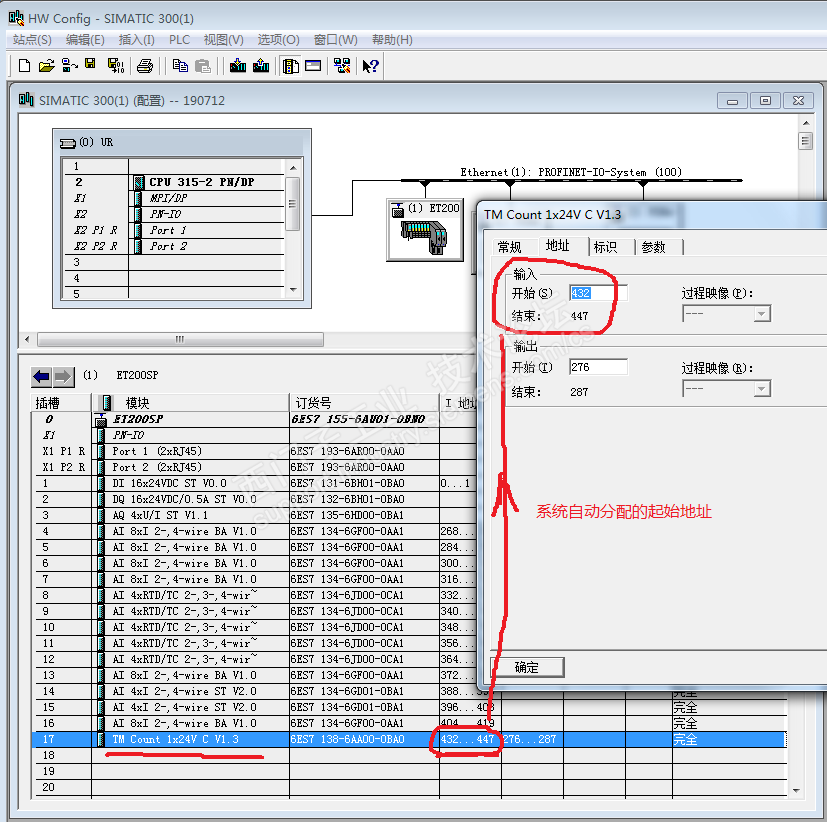Click the consistency check network icon
This screenshot has width=827, height=822.
tap(342, 66)
